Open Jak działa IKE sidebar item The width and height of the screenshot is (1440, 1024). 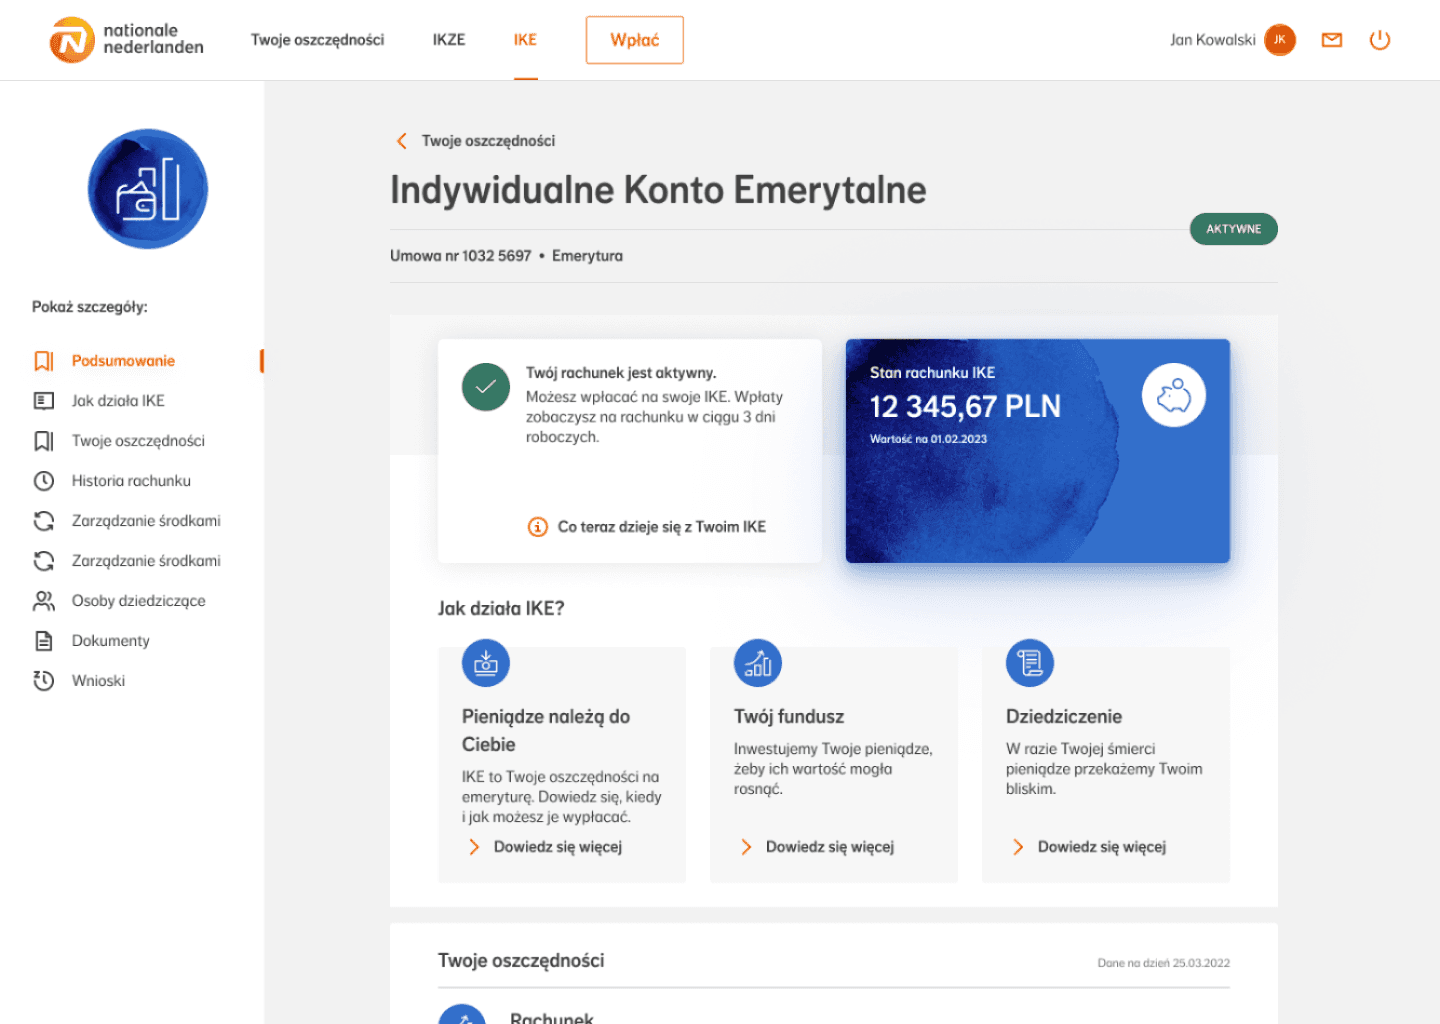tap(118, 401)
